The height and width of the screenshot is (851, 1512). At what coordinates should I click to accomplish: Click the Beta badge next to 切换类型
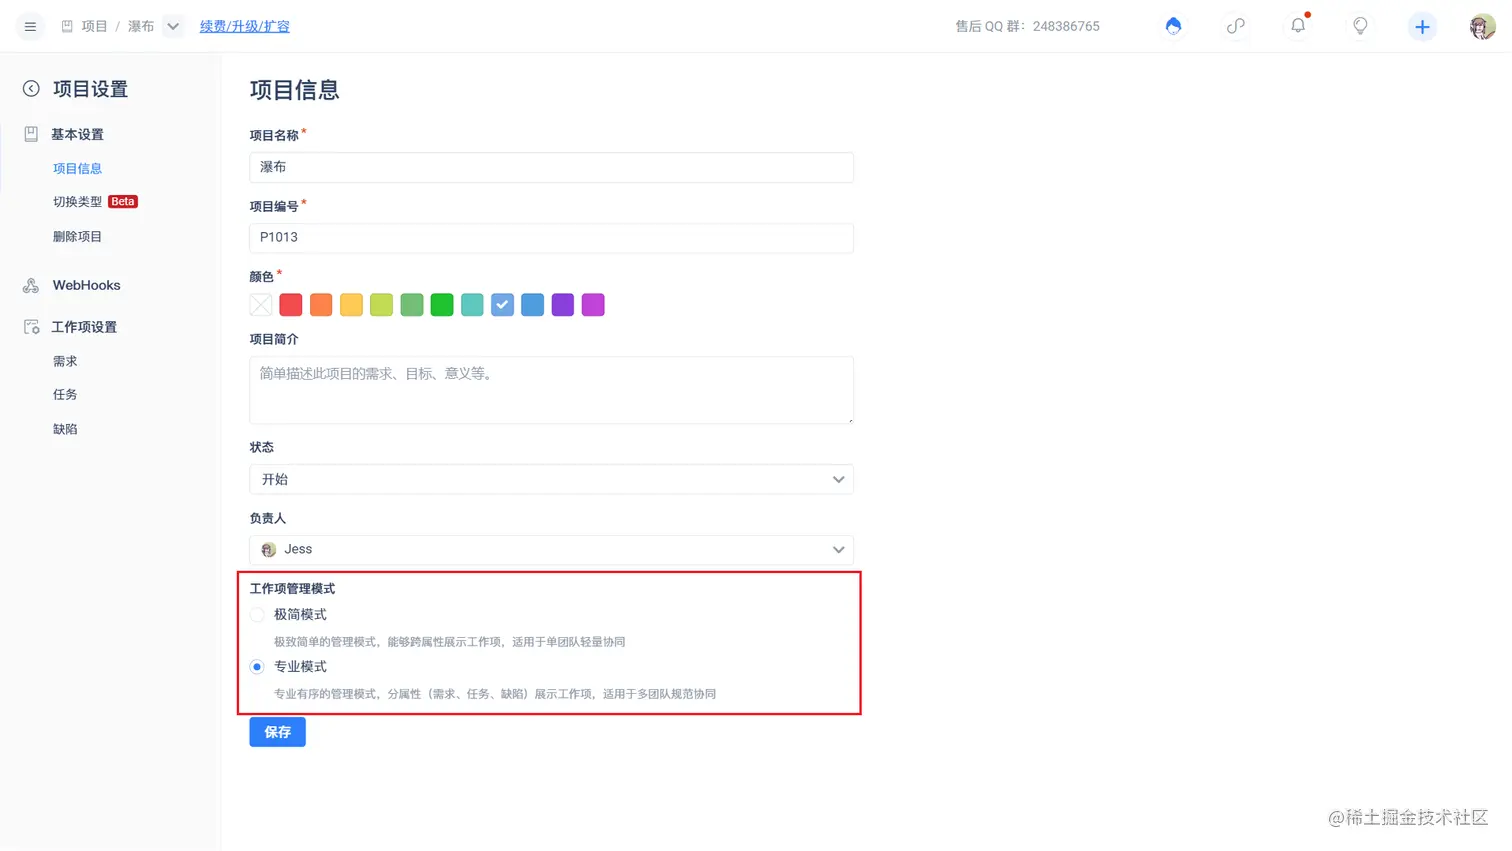tap(123, 202)
